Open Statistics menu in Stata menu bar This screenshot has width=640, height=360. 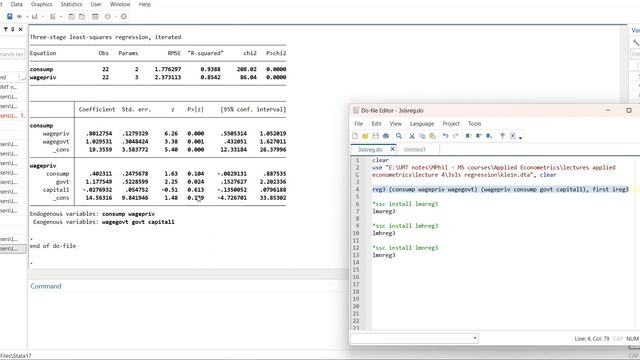tap(71, 4)
